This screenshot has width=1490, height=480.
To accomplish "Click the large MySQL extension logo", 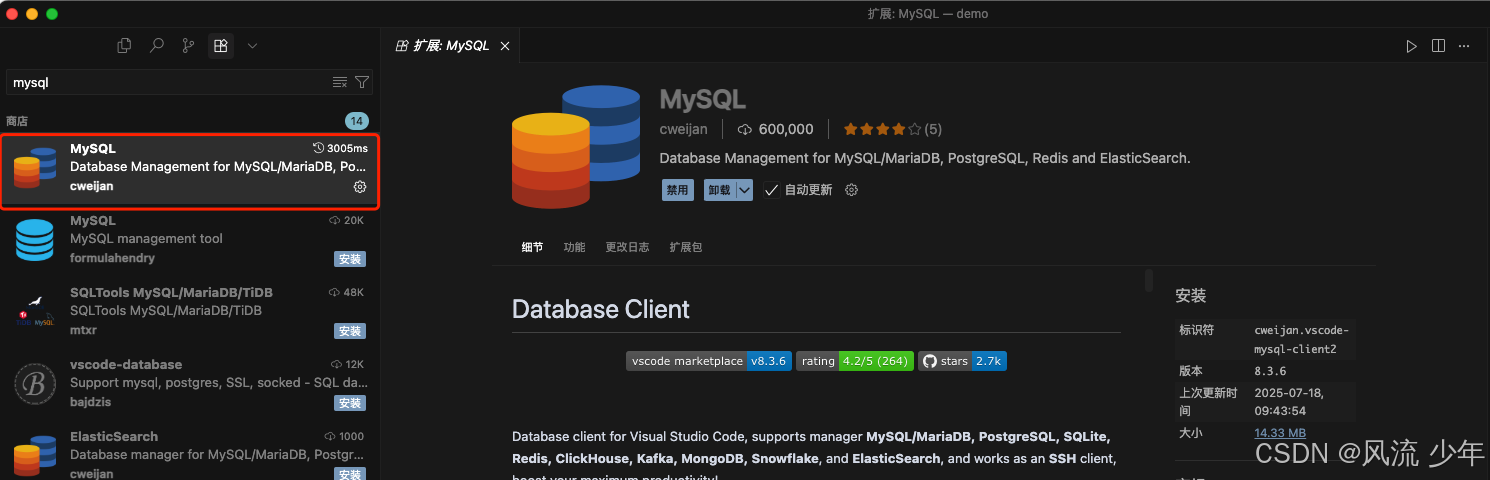I will [x=575, y=147].
